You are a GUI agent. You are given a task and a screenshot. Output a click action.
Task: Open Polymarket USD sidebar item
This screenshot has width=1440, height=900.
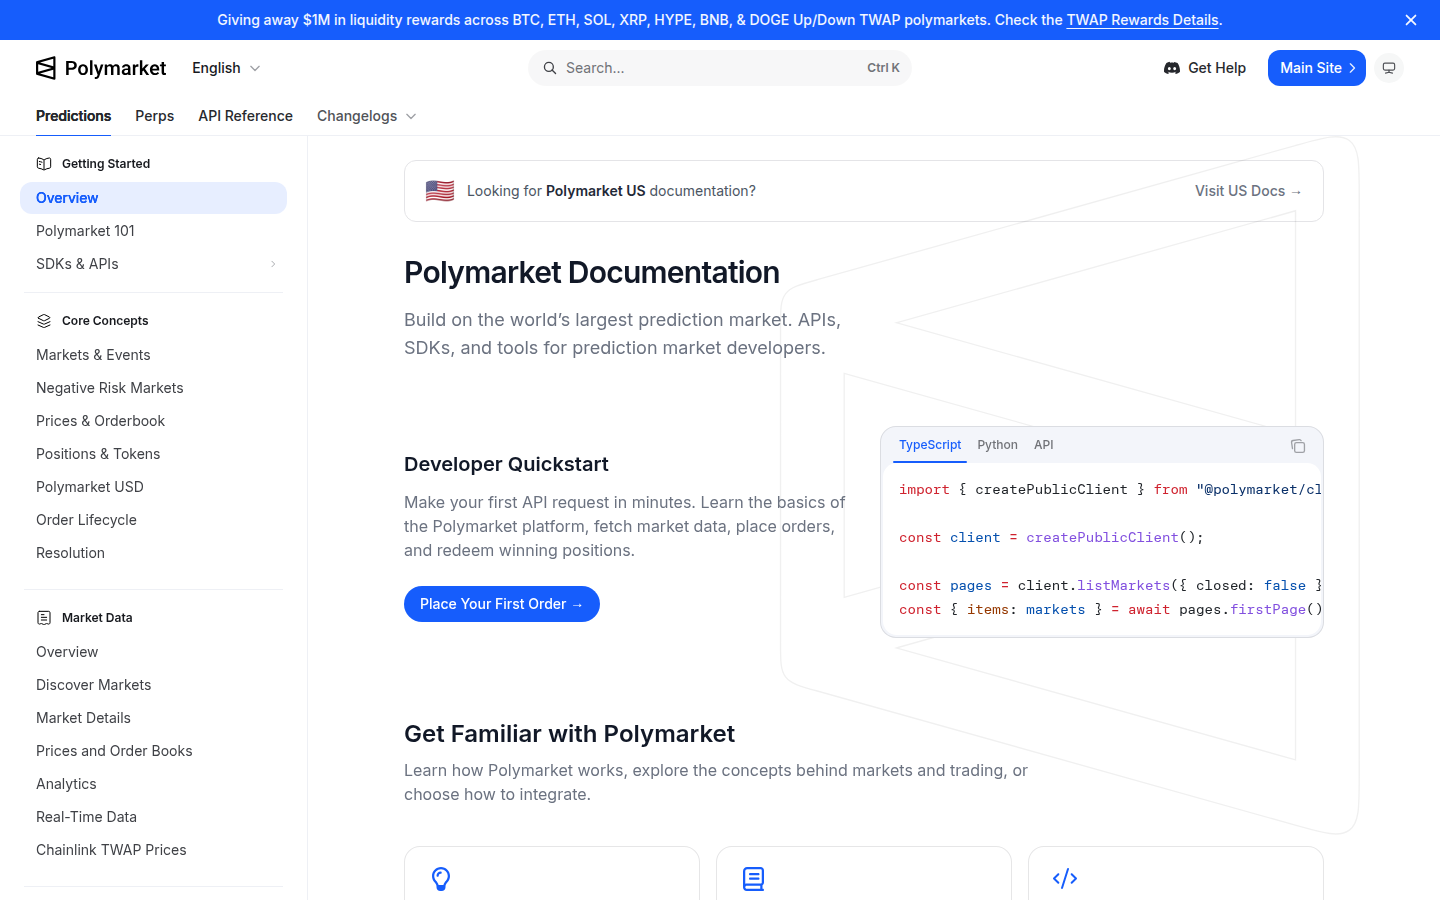point(153,487)
